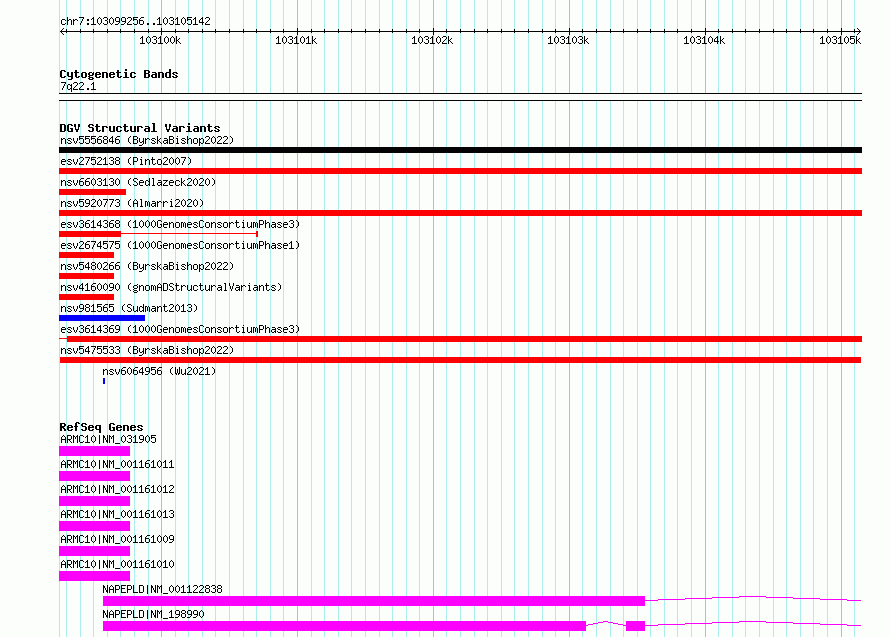Click the 103101k ruler tick label
The width and height of the screenshot is (890, 637).
296,40
